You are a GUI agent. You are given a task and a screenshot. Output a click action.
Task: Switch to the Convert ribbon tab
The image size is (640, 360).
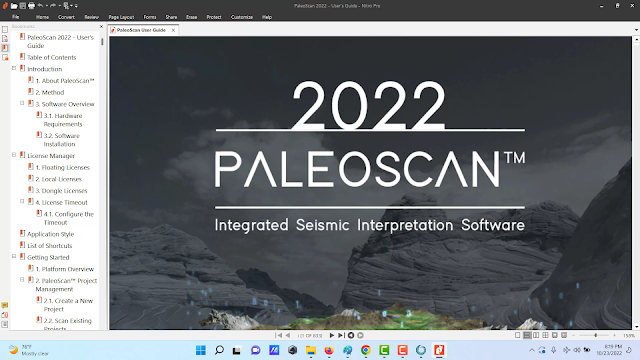(66, 17)
